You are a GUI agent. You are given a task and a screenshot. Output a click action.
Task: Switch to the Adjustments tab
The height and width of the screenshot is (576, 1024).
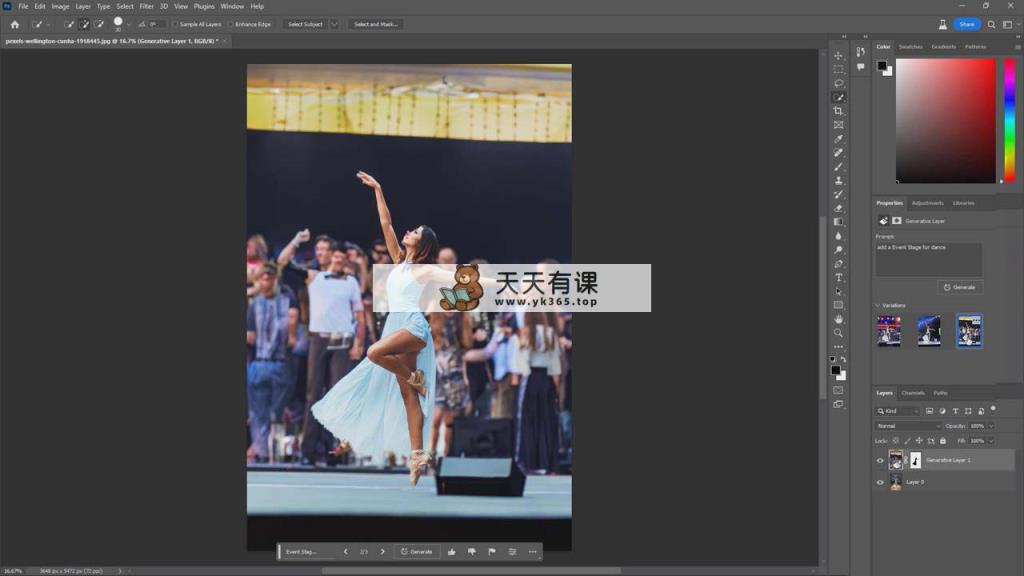pos(927,203)
